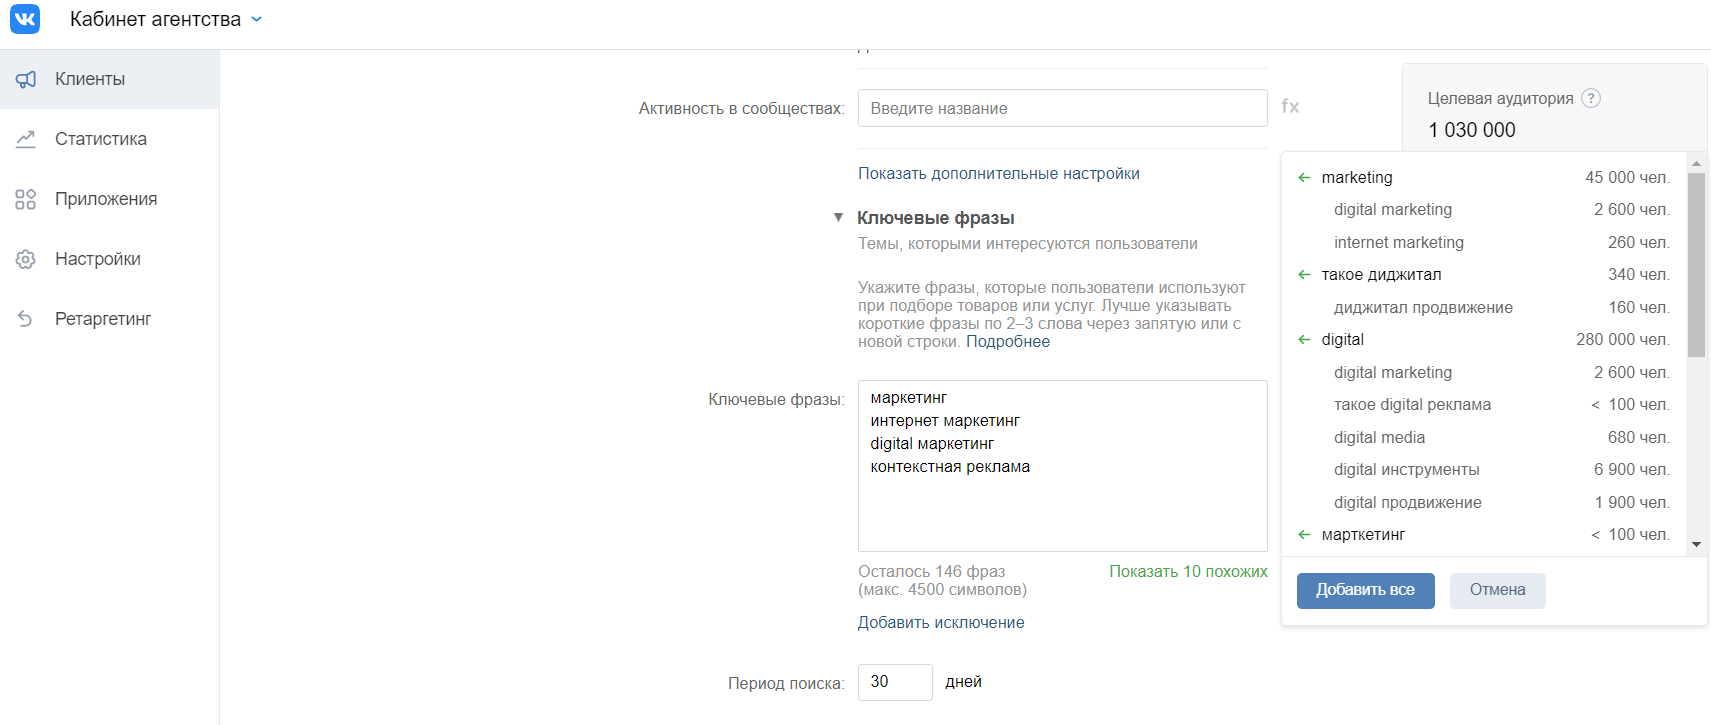This screenshot has height=725, width=1711.
Task: Collapse the Ключевые фразы section triangle
Action: pyautogui.click(x=838, y=217)
